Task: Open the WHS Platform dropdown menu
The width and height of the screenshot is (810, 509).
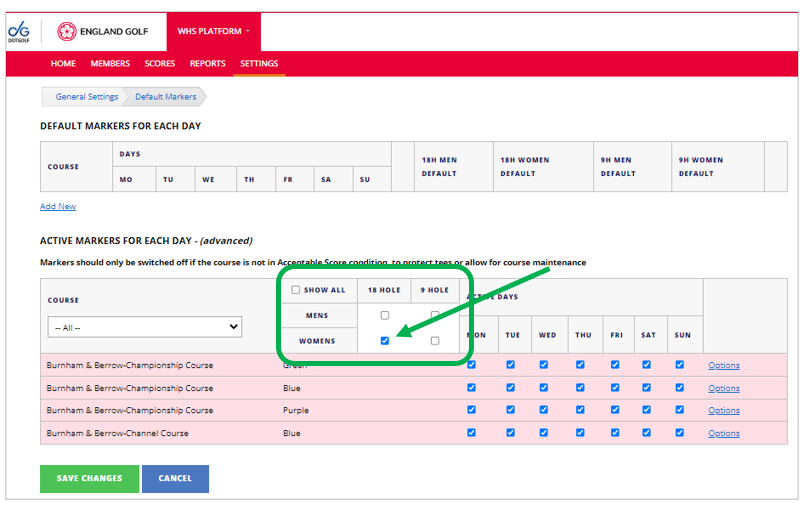Action: click(x=213, y=32)
